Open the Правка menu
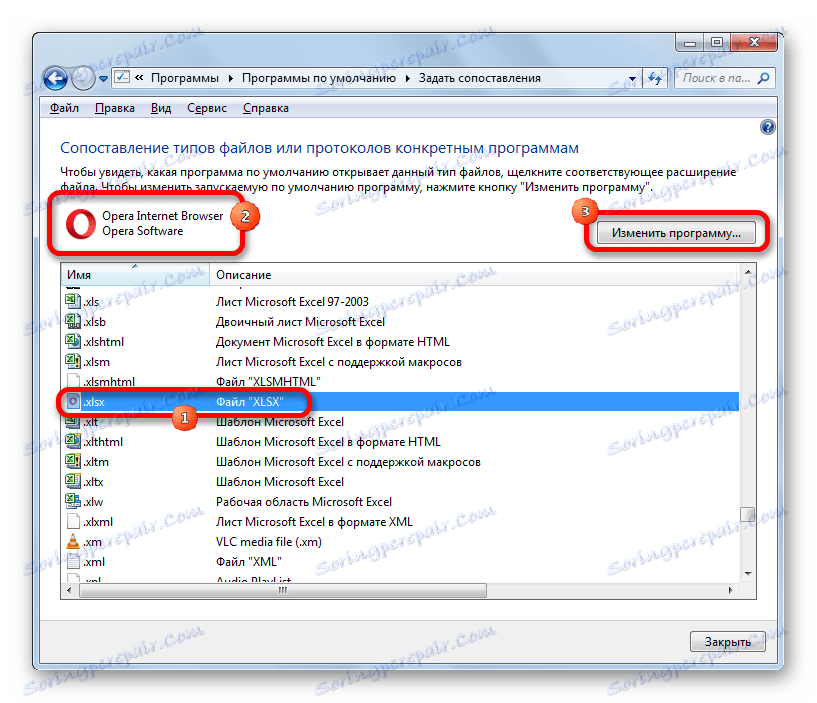817x703 pixels. click(x=115, y=108)
